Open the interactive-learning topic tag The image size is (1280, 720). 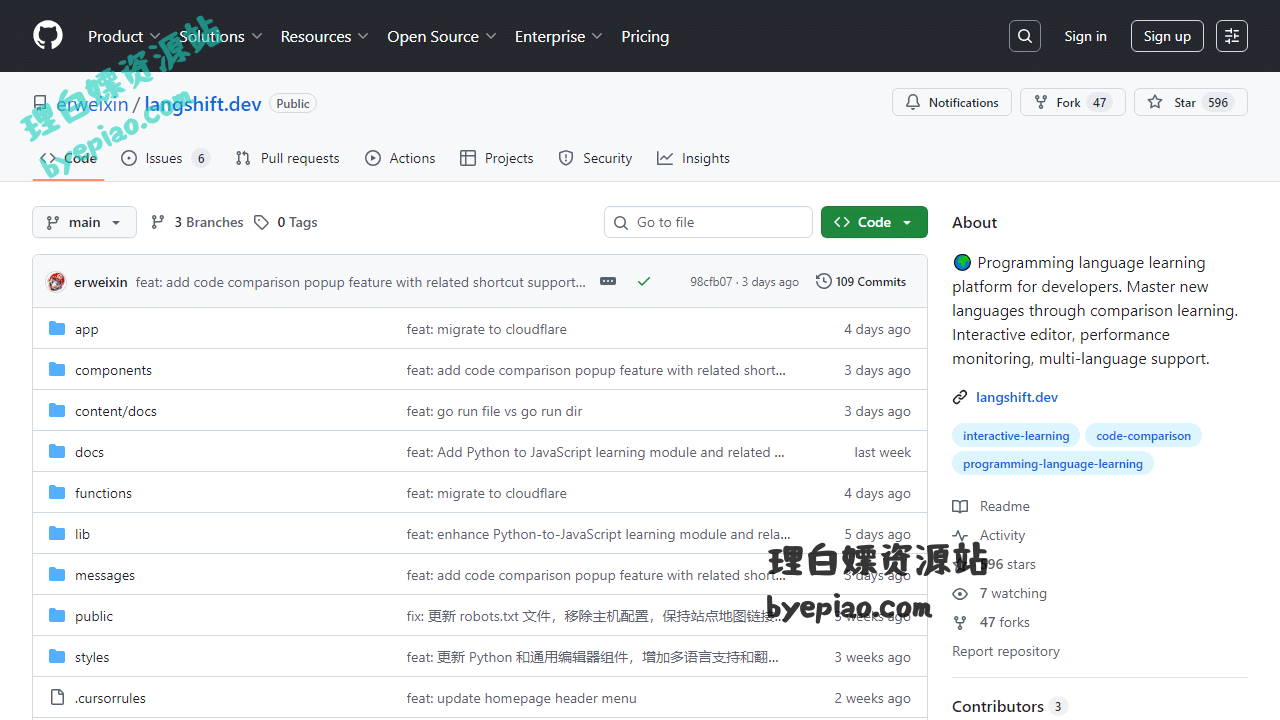pyautogui.click(x=1016, y=435)
